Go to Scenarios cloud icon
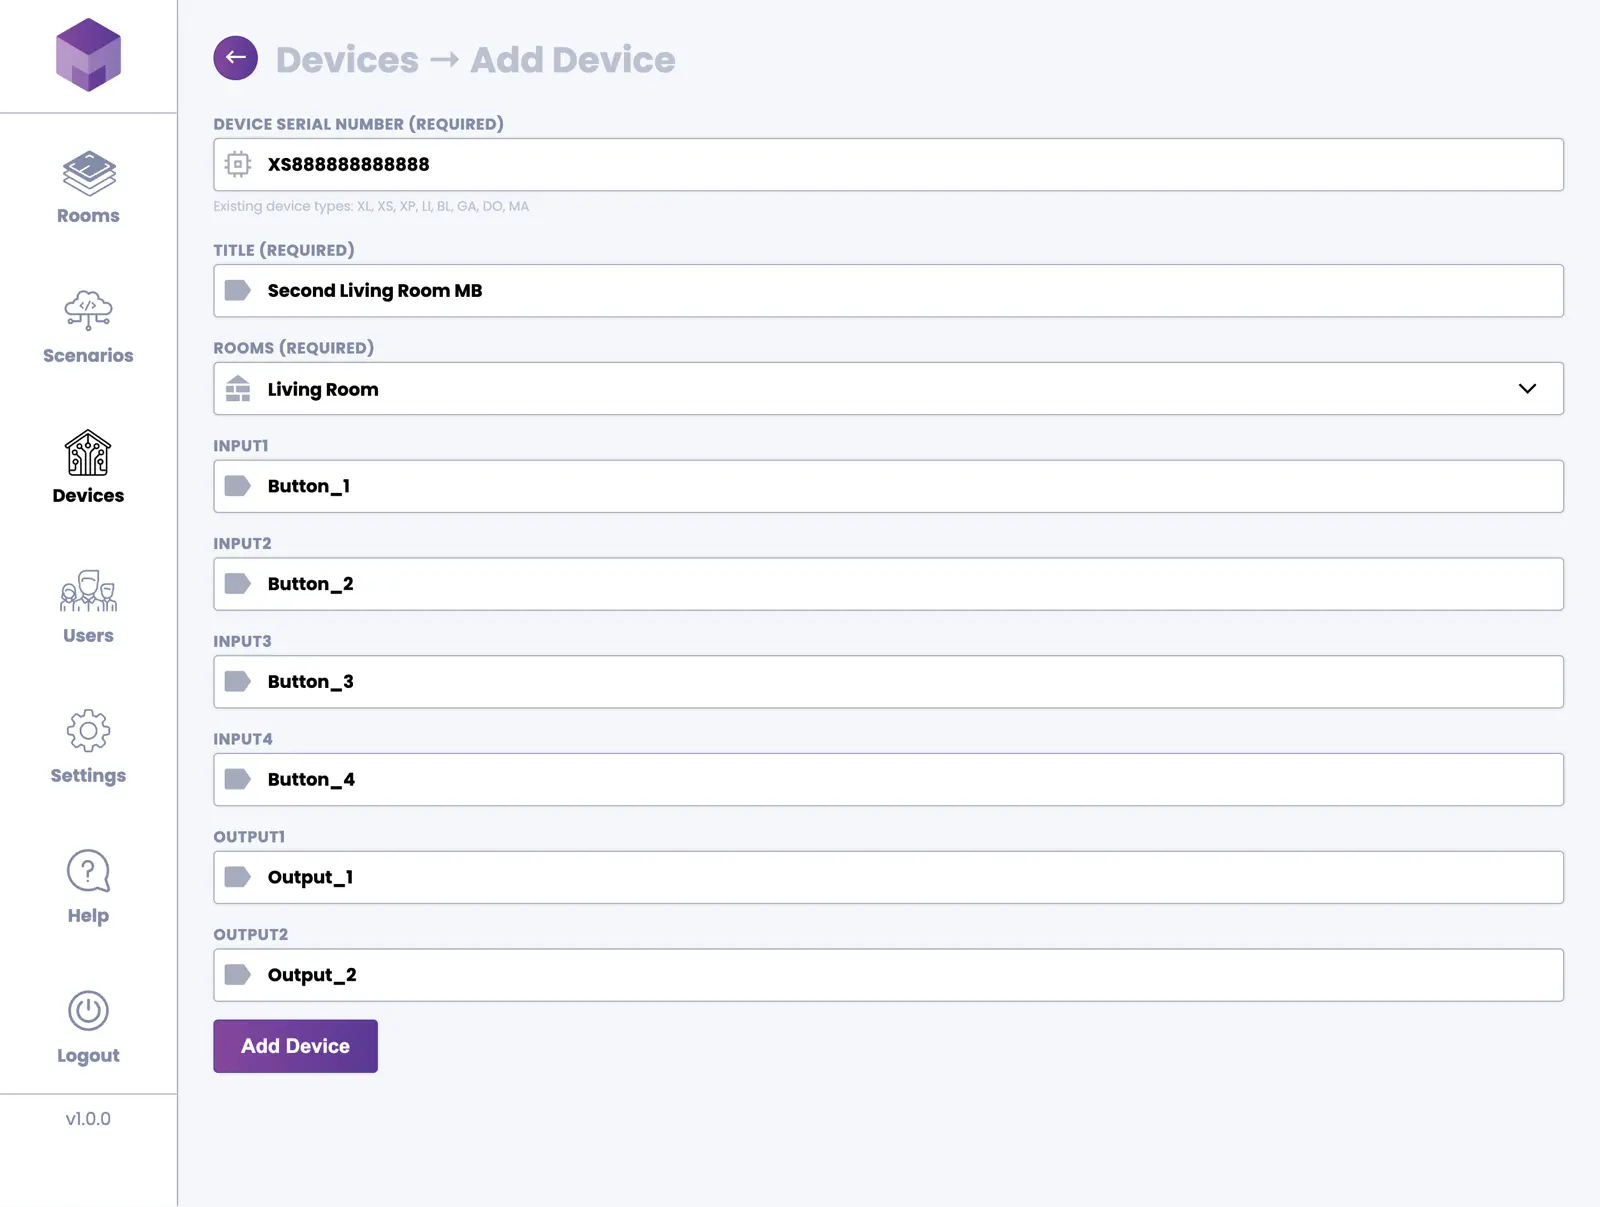The width and height of the screenshot is (1600, 1207). click(88, 310)
